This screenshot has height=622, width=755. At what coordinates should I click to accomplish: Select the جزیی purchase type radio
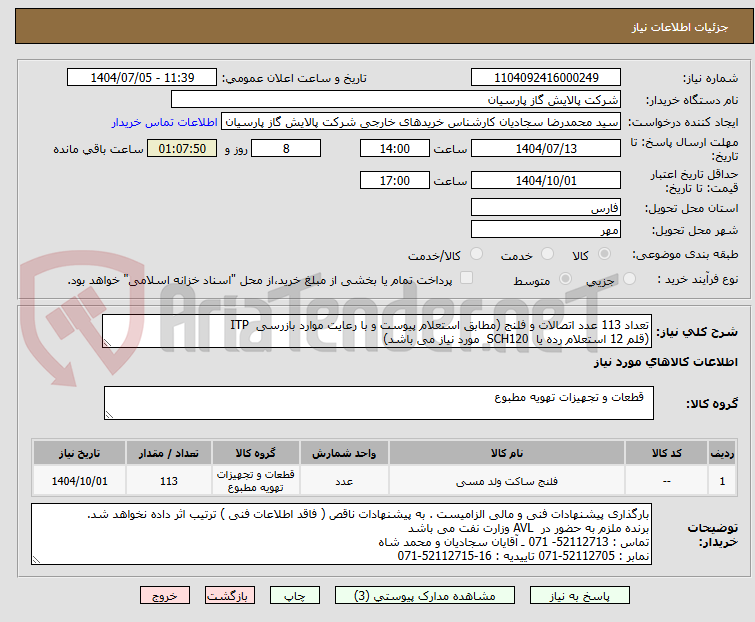click(x=629, y=279)
